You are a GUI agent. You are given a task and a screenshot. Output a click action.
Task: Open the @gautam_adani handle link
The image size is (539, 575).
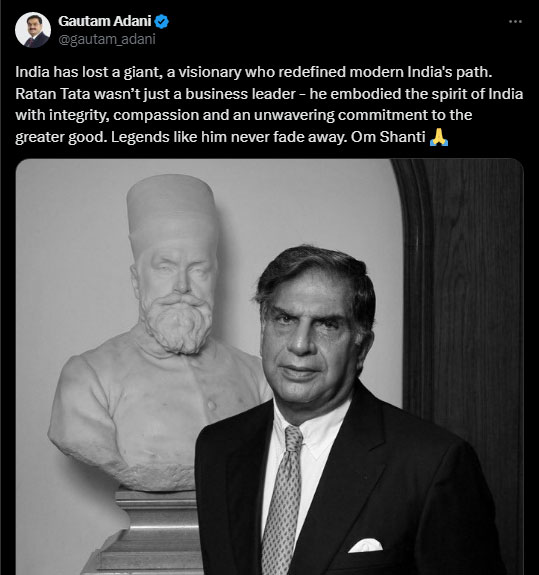point(107,39)
